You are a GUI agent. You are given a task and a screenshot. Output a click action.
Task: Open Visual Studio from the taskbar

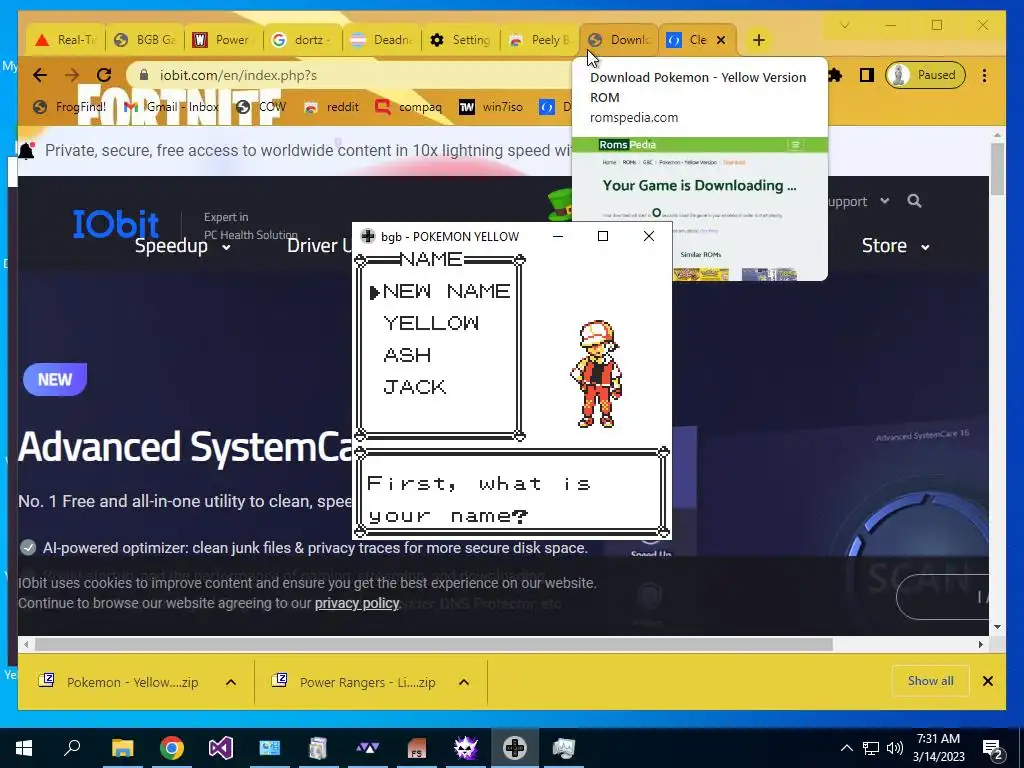(x=221, y=748)
